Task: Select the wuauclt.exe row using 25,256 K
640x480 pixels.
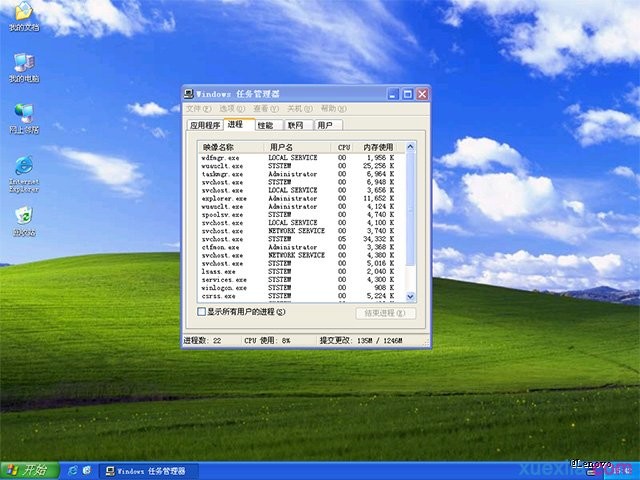Action: (301, 166)
